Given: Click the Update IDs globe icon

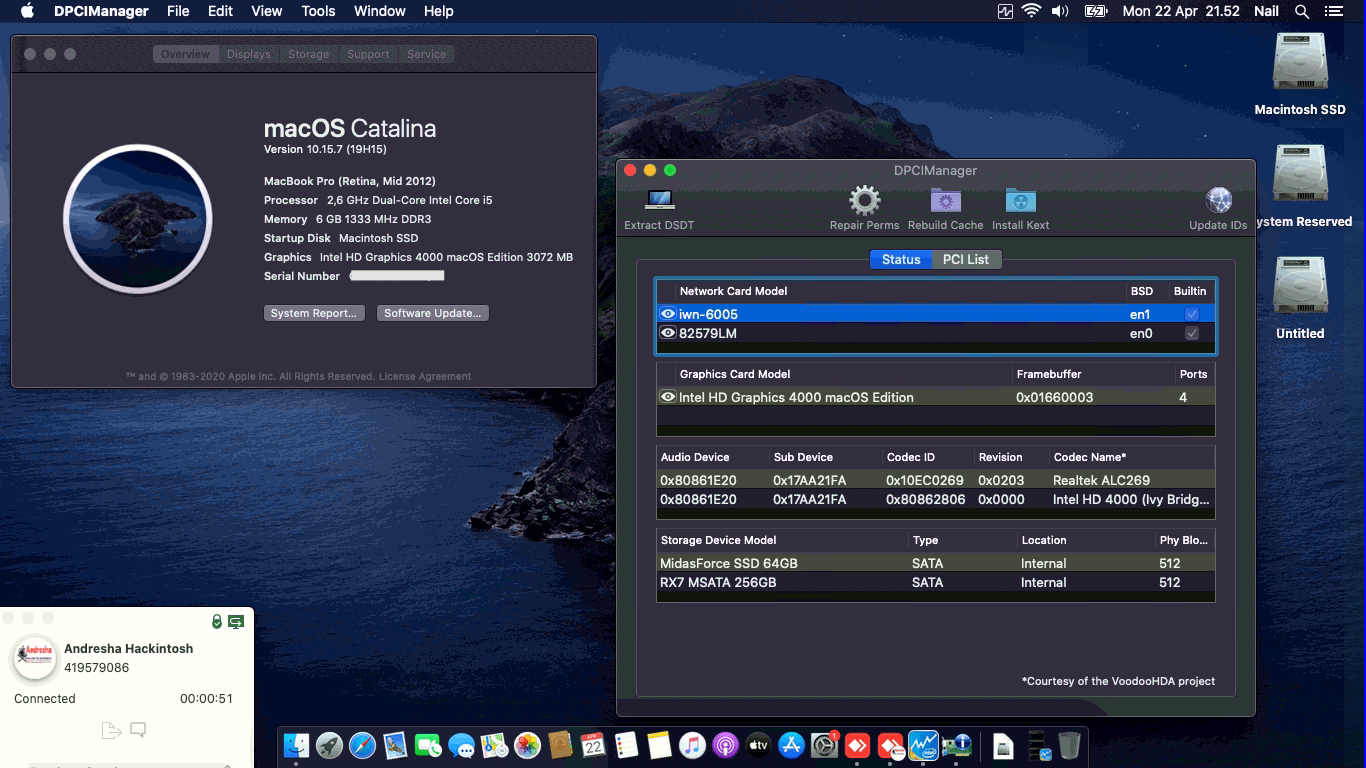Looking at the screenshot, I should tap(1218, 200).
